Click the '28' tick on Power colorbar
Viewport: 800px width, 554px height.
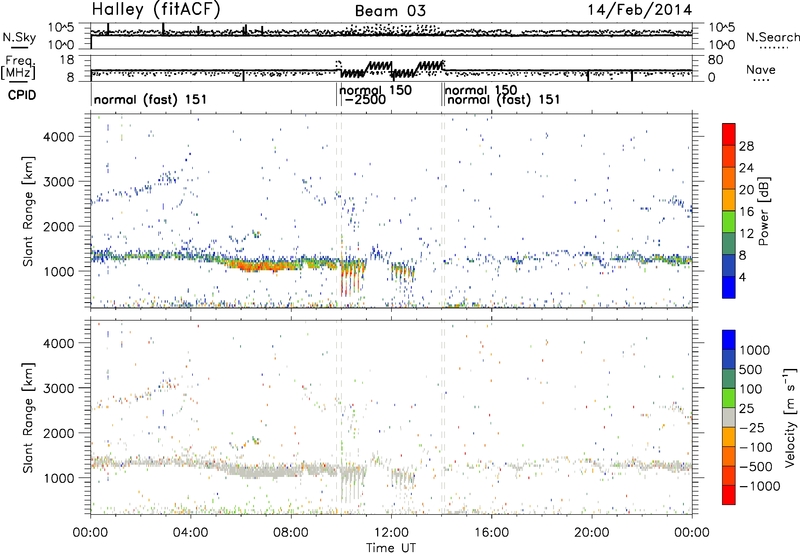[x=746, y=146]
